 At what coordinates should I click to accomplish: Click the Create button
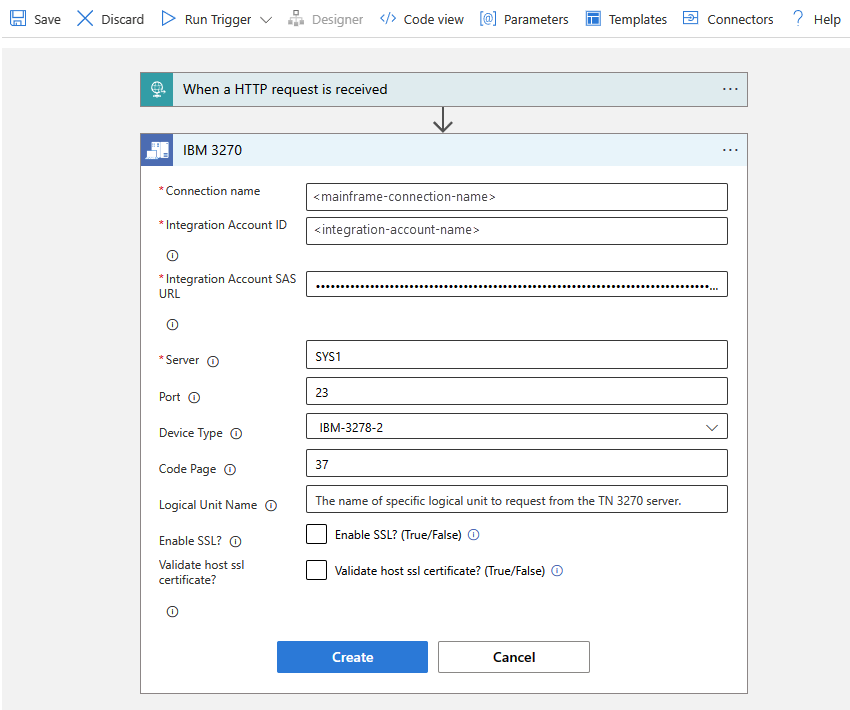[x=352, y=657]
